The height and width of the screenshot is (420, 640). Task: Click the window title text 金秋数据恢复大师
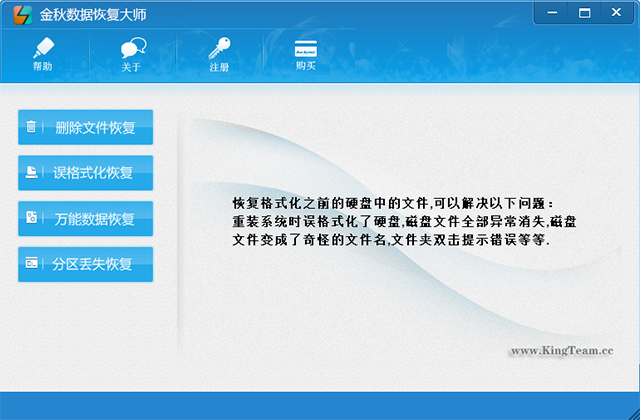click(93, 15)
